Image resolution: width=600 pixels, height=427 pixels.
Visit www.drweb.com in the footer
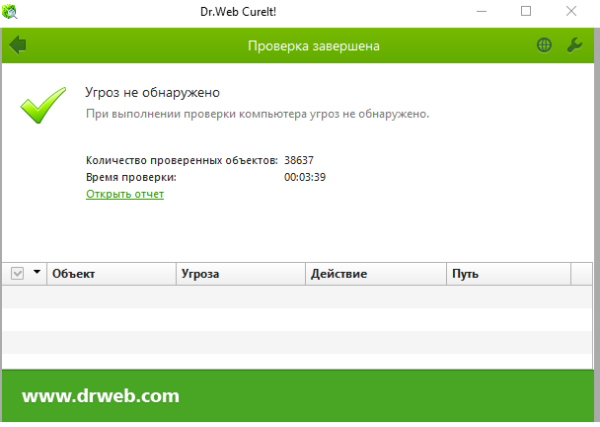click(101, 396)
